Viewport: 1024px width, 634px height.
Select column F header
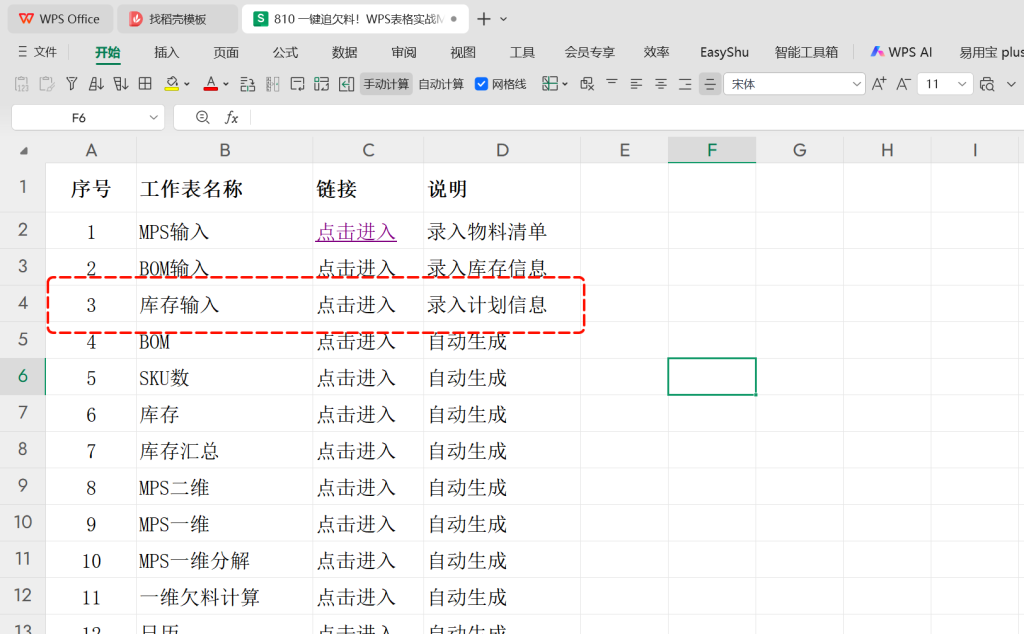coord(712,150)
